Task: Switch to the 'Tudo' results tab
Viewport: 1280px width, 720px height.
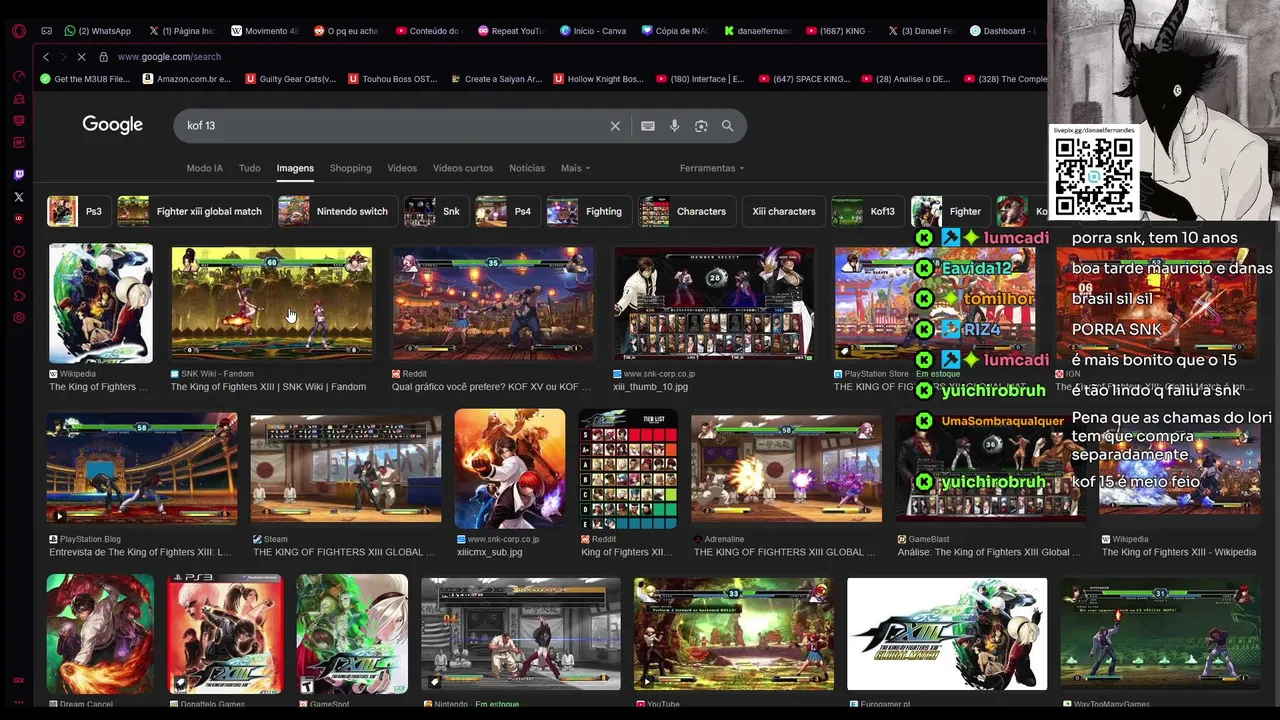Action: [x=250, y=168]
